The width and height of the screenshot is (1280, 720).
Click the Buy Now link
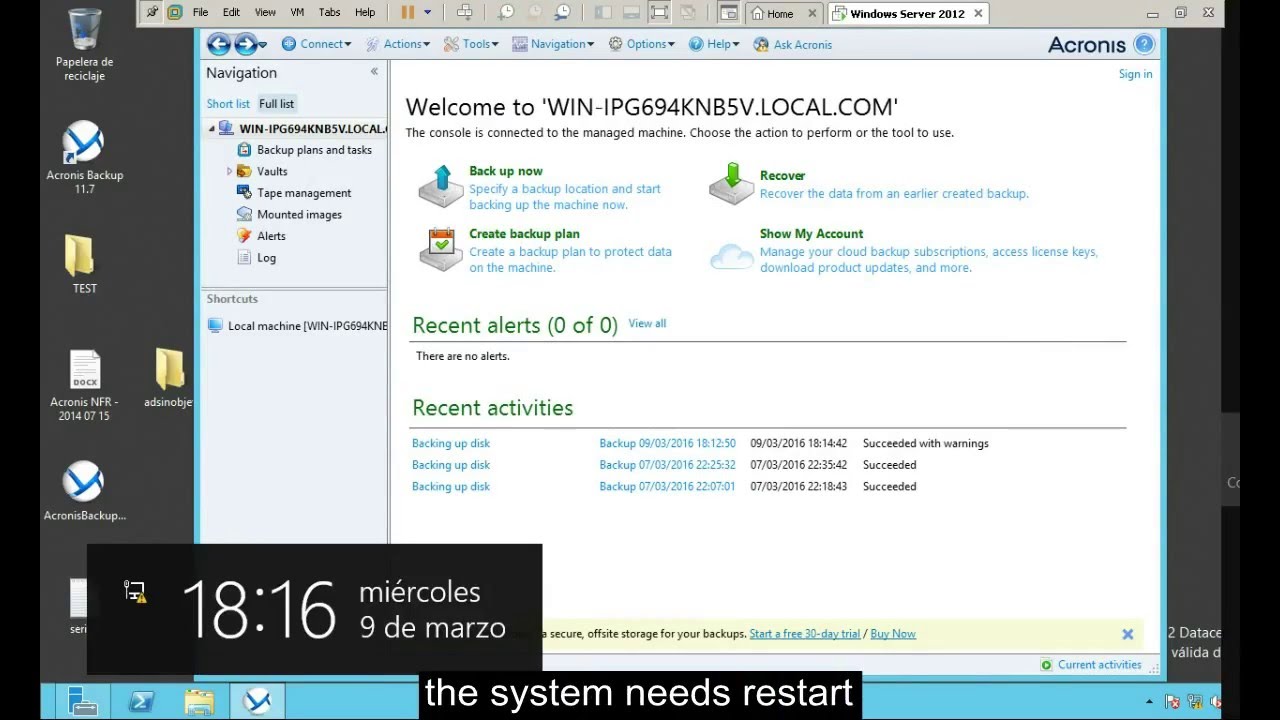893,634
